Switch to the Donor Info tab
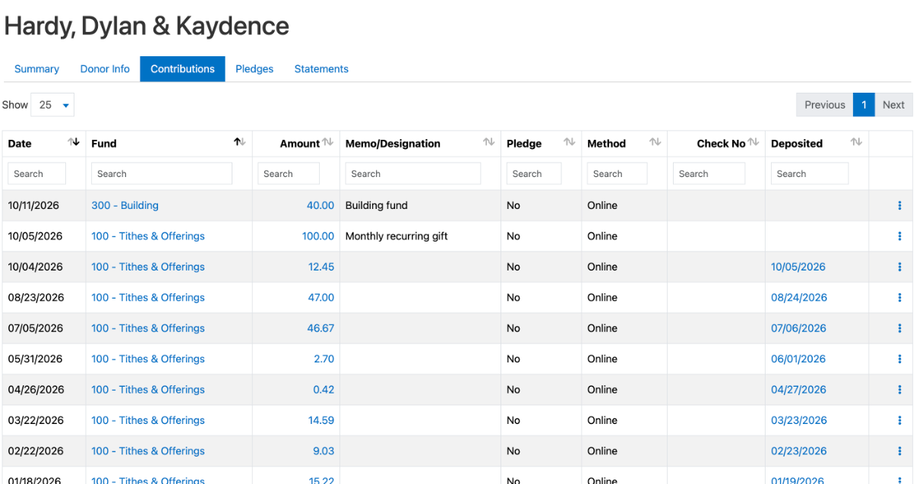The width and height of the screenshot is (919, 484). coord(105,69)
